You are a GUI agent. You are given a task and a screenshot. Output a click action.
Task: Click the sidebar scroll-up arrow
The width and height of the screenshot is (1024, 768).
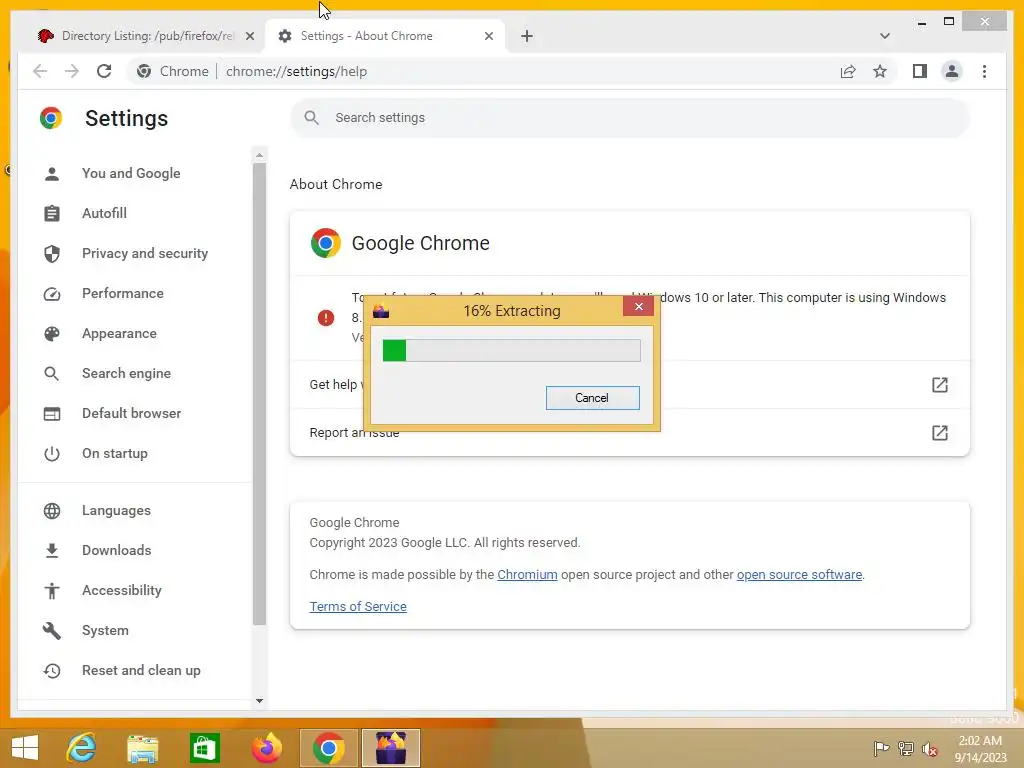[x=259, y=155]
